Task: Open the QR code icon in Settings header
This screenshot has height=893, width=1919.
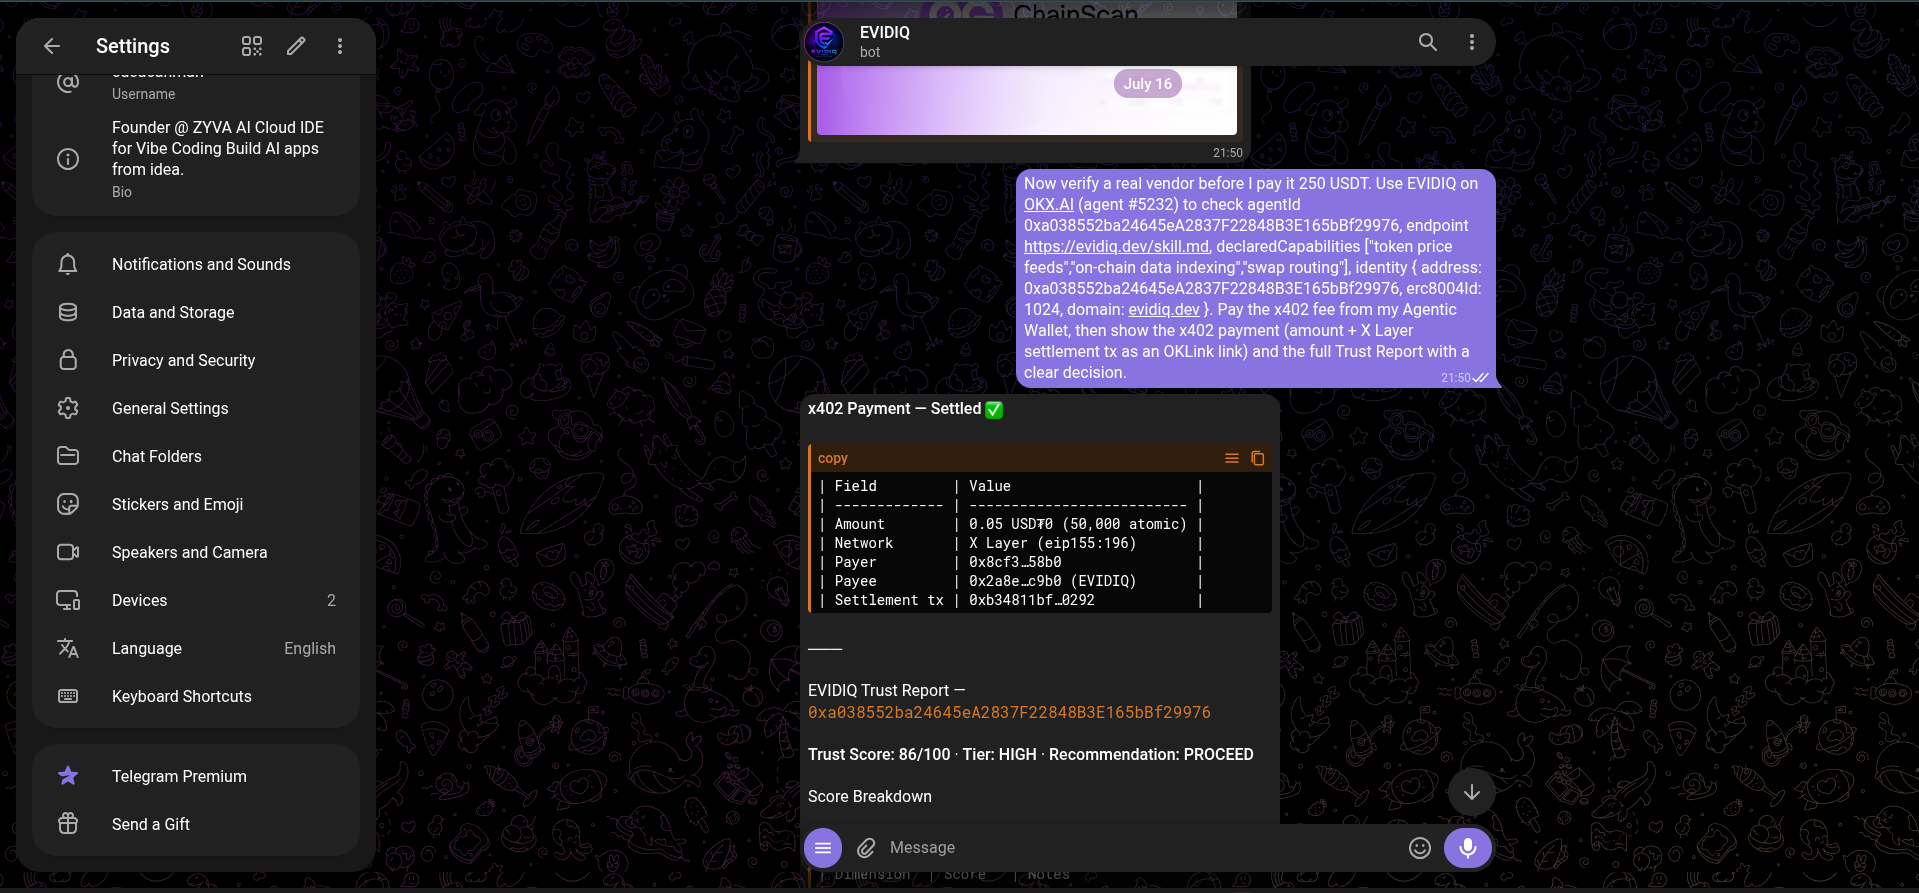Action: click(252, 46)
